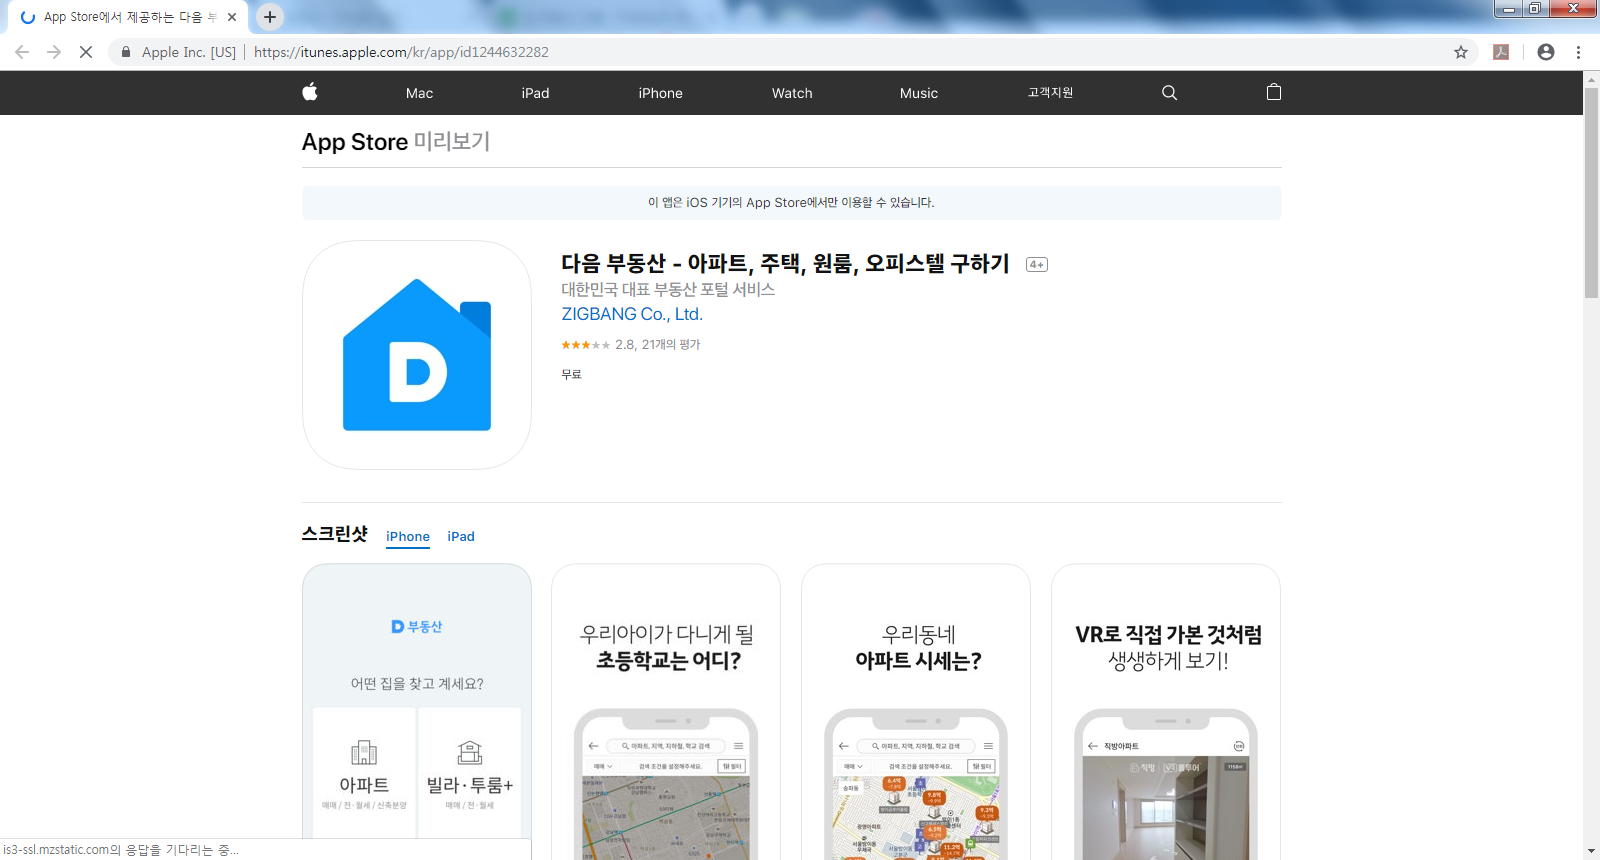Viewport: 1600px width, 860px height.
Task: Click the app title 다음 부동산
Action: coord(785,264)
